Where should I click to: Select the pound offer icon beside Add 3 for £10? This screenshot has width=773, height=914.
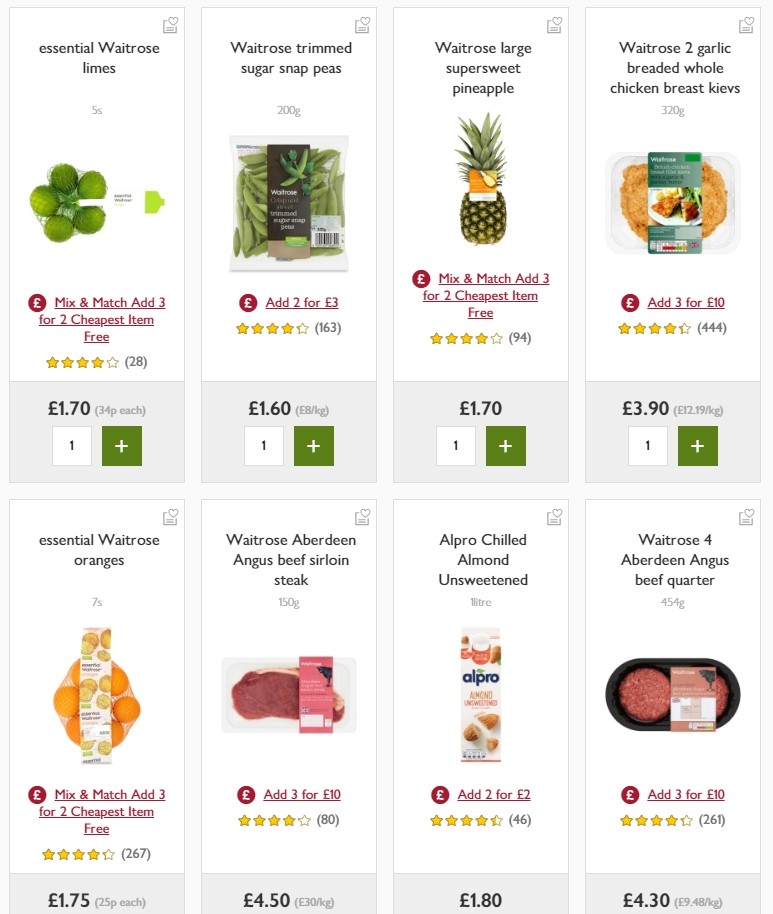(x=629, y=302)
